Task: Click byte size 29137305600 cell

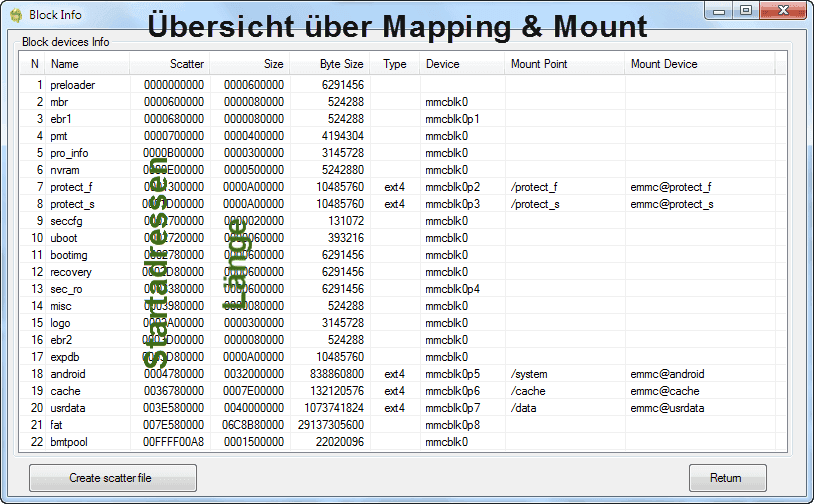Action: (331, 425)
